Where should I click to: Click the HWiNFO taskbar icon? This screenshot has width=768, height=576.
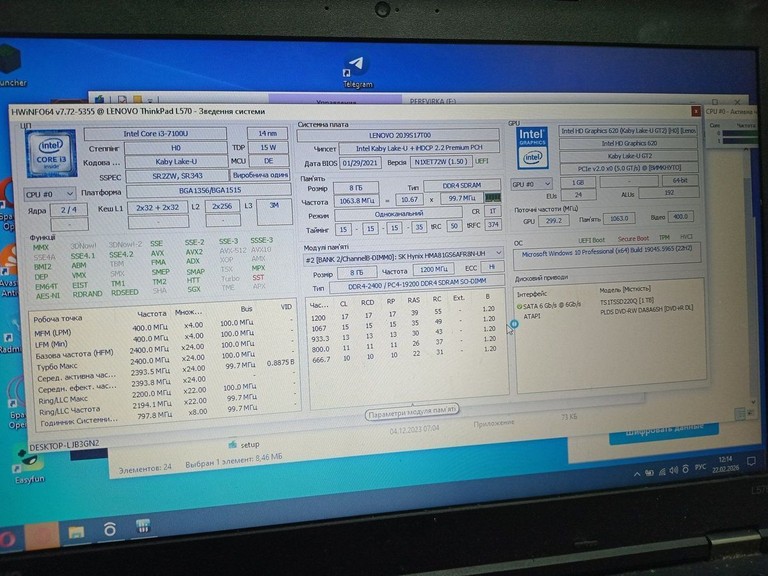[143, 527]
